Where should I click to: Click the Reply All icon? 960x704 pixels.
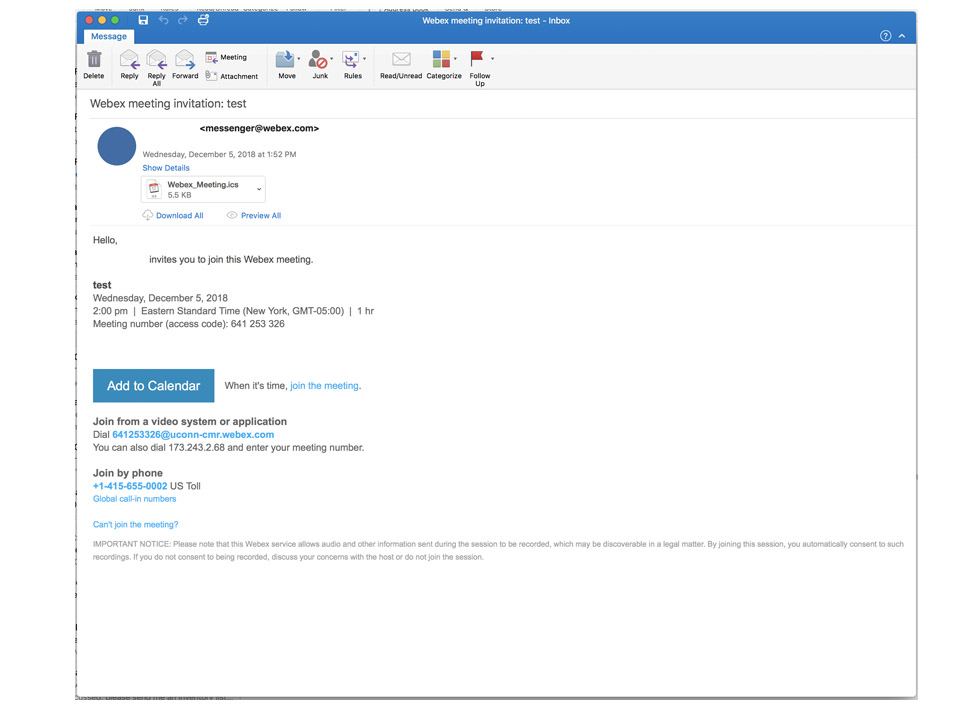coord(157,62)
